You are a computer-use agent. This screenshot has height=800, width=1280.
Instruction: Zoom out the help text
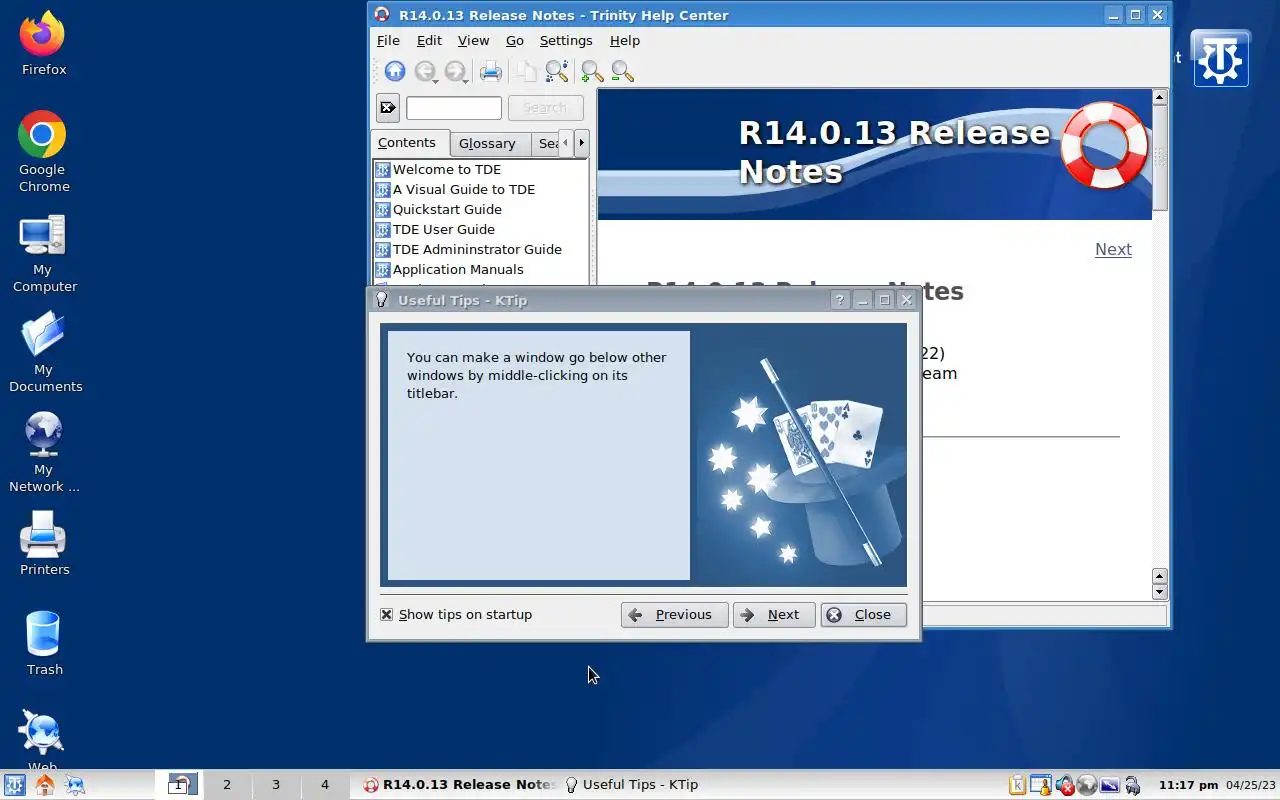pos(622,71)
